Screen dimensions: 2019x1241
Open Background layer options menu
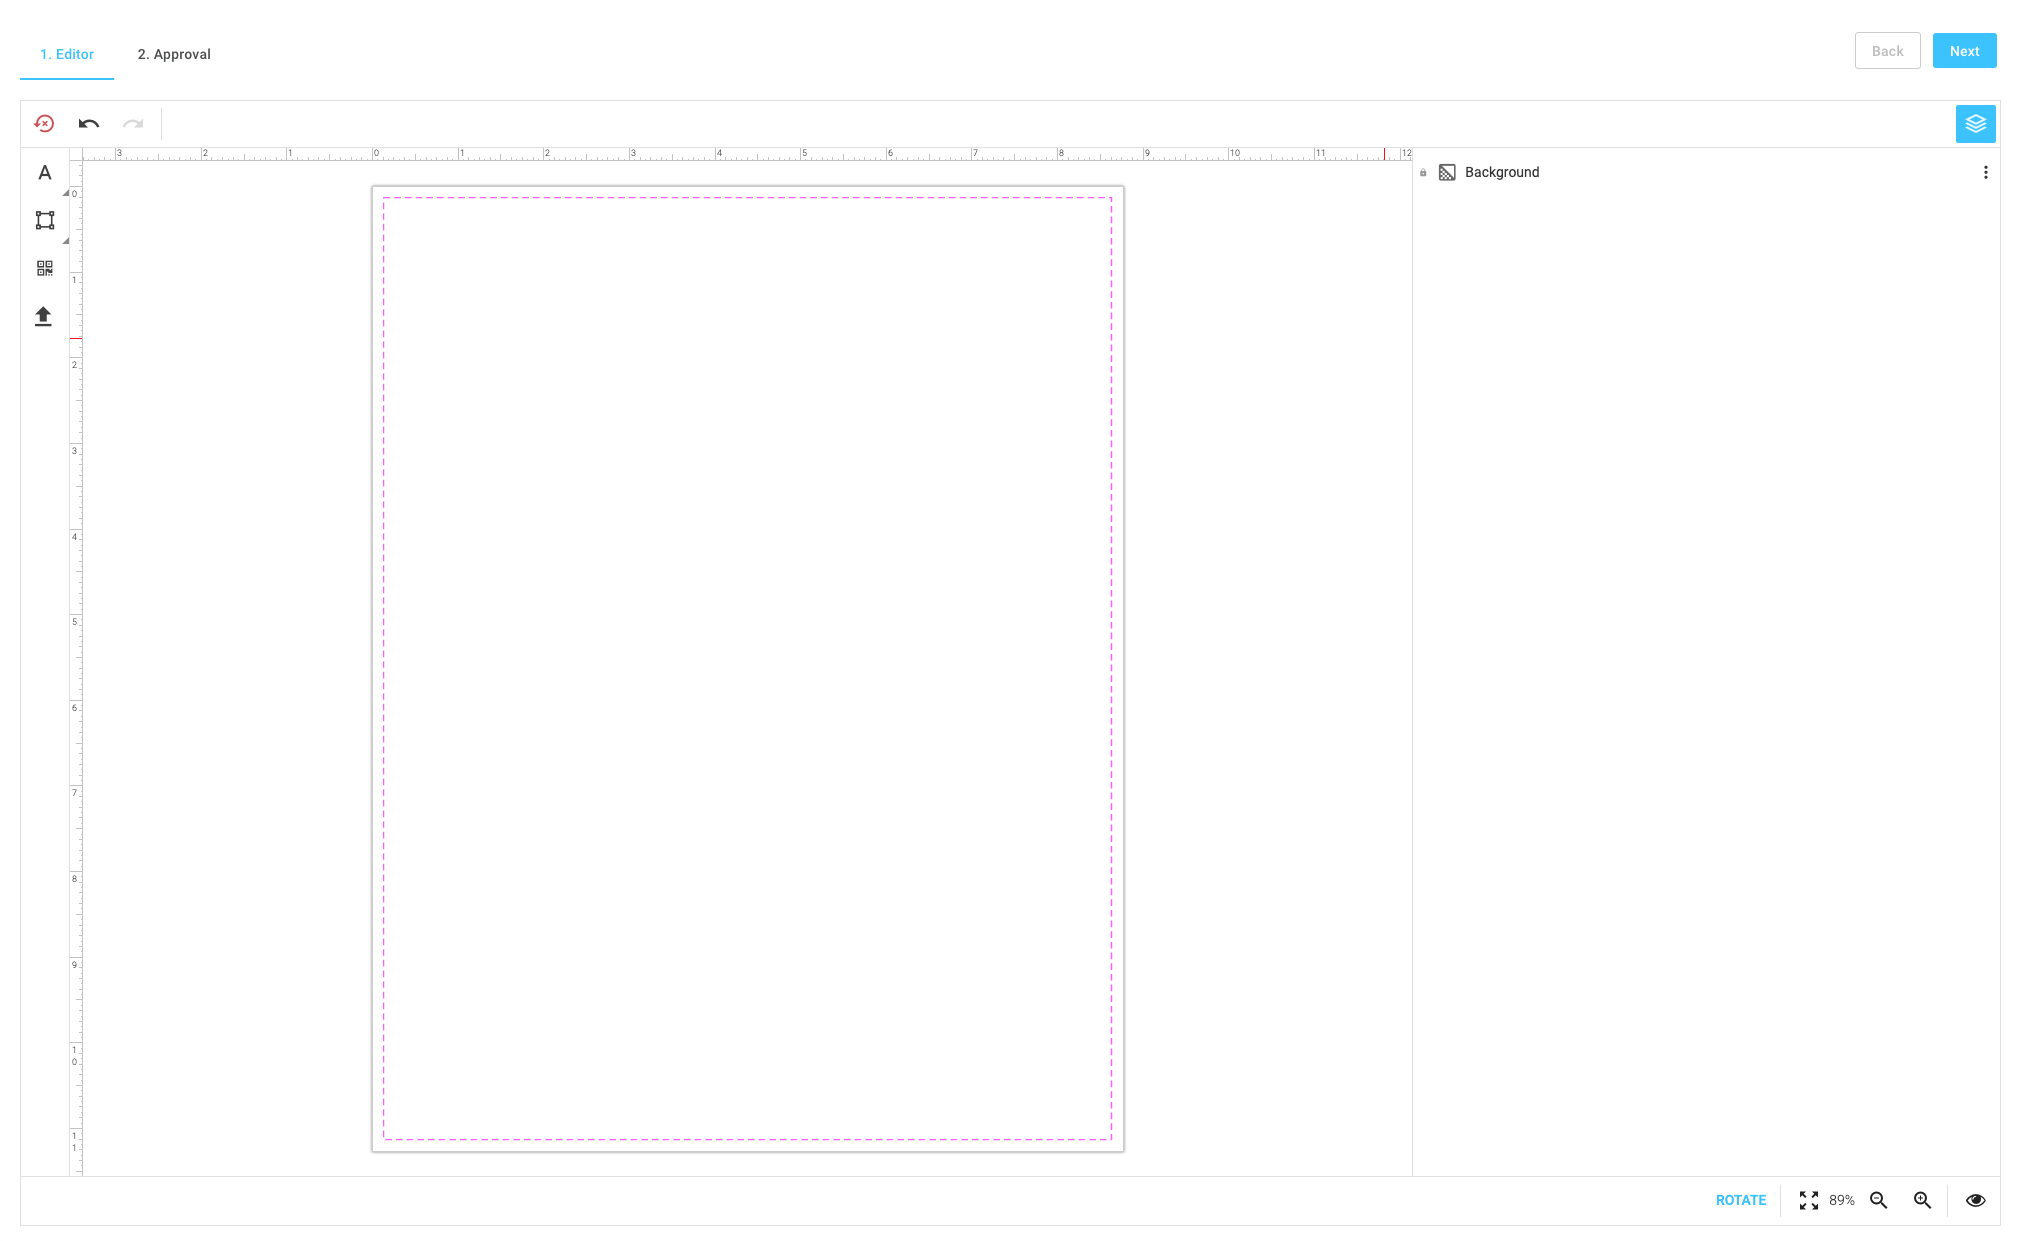tap(1985, 173)
